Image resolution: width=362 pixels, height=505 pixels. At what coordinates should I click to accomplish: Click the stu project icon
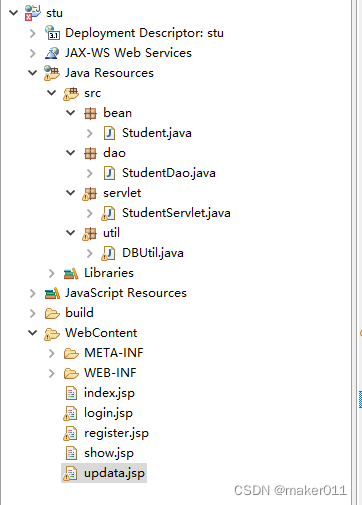click(x=33, y=13)
